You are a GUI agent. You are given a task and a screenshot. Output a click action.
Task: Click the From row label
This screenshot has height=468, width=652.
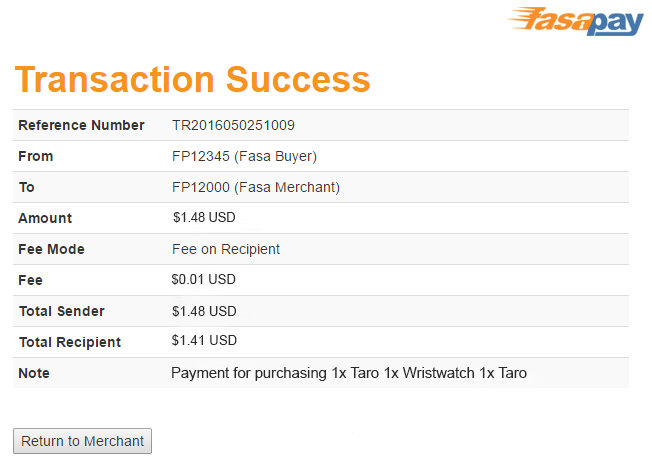click(x=36, y=156)
